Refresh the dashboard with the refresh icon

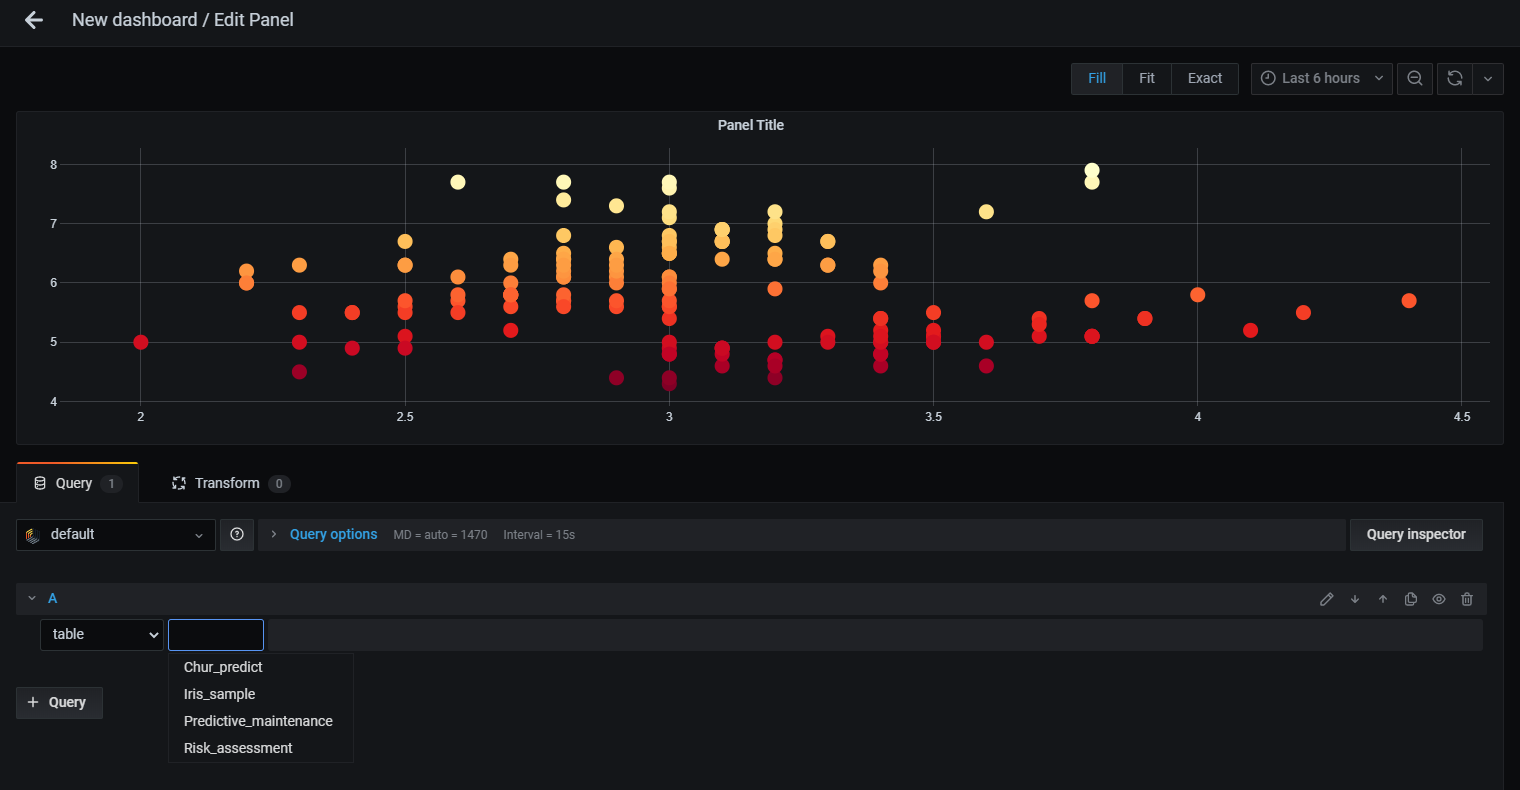coord(1455,78)
